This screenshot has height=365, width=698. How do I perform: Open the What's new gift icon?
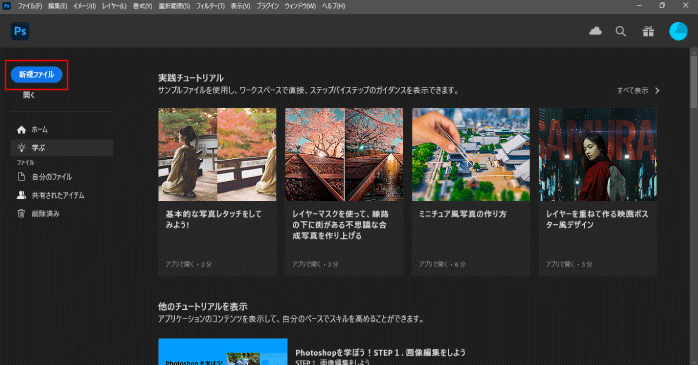(648, 31)
